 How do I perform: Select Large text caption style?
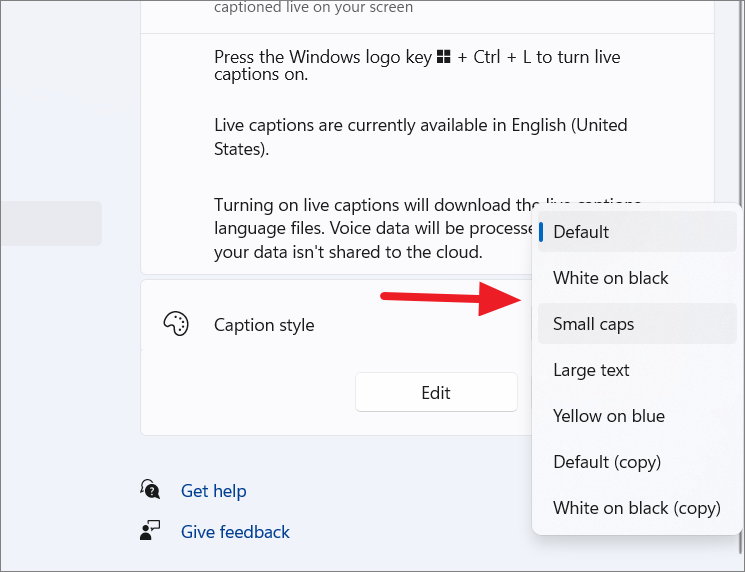(637, 370)
